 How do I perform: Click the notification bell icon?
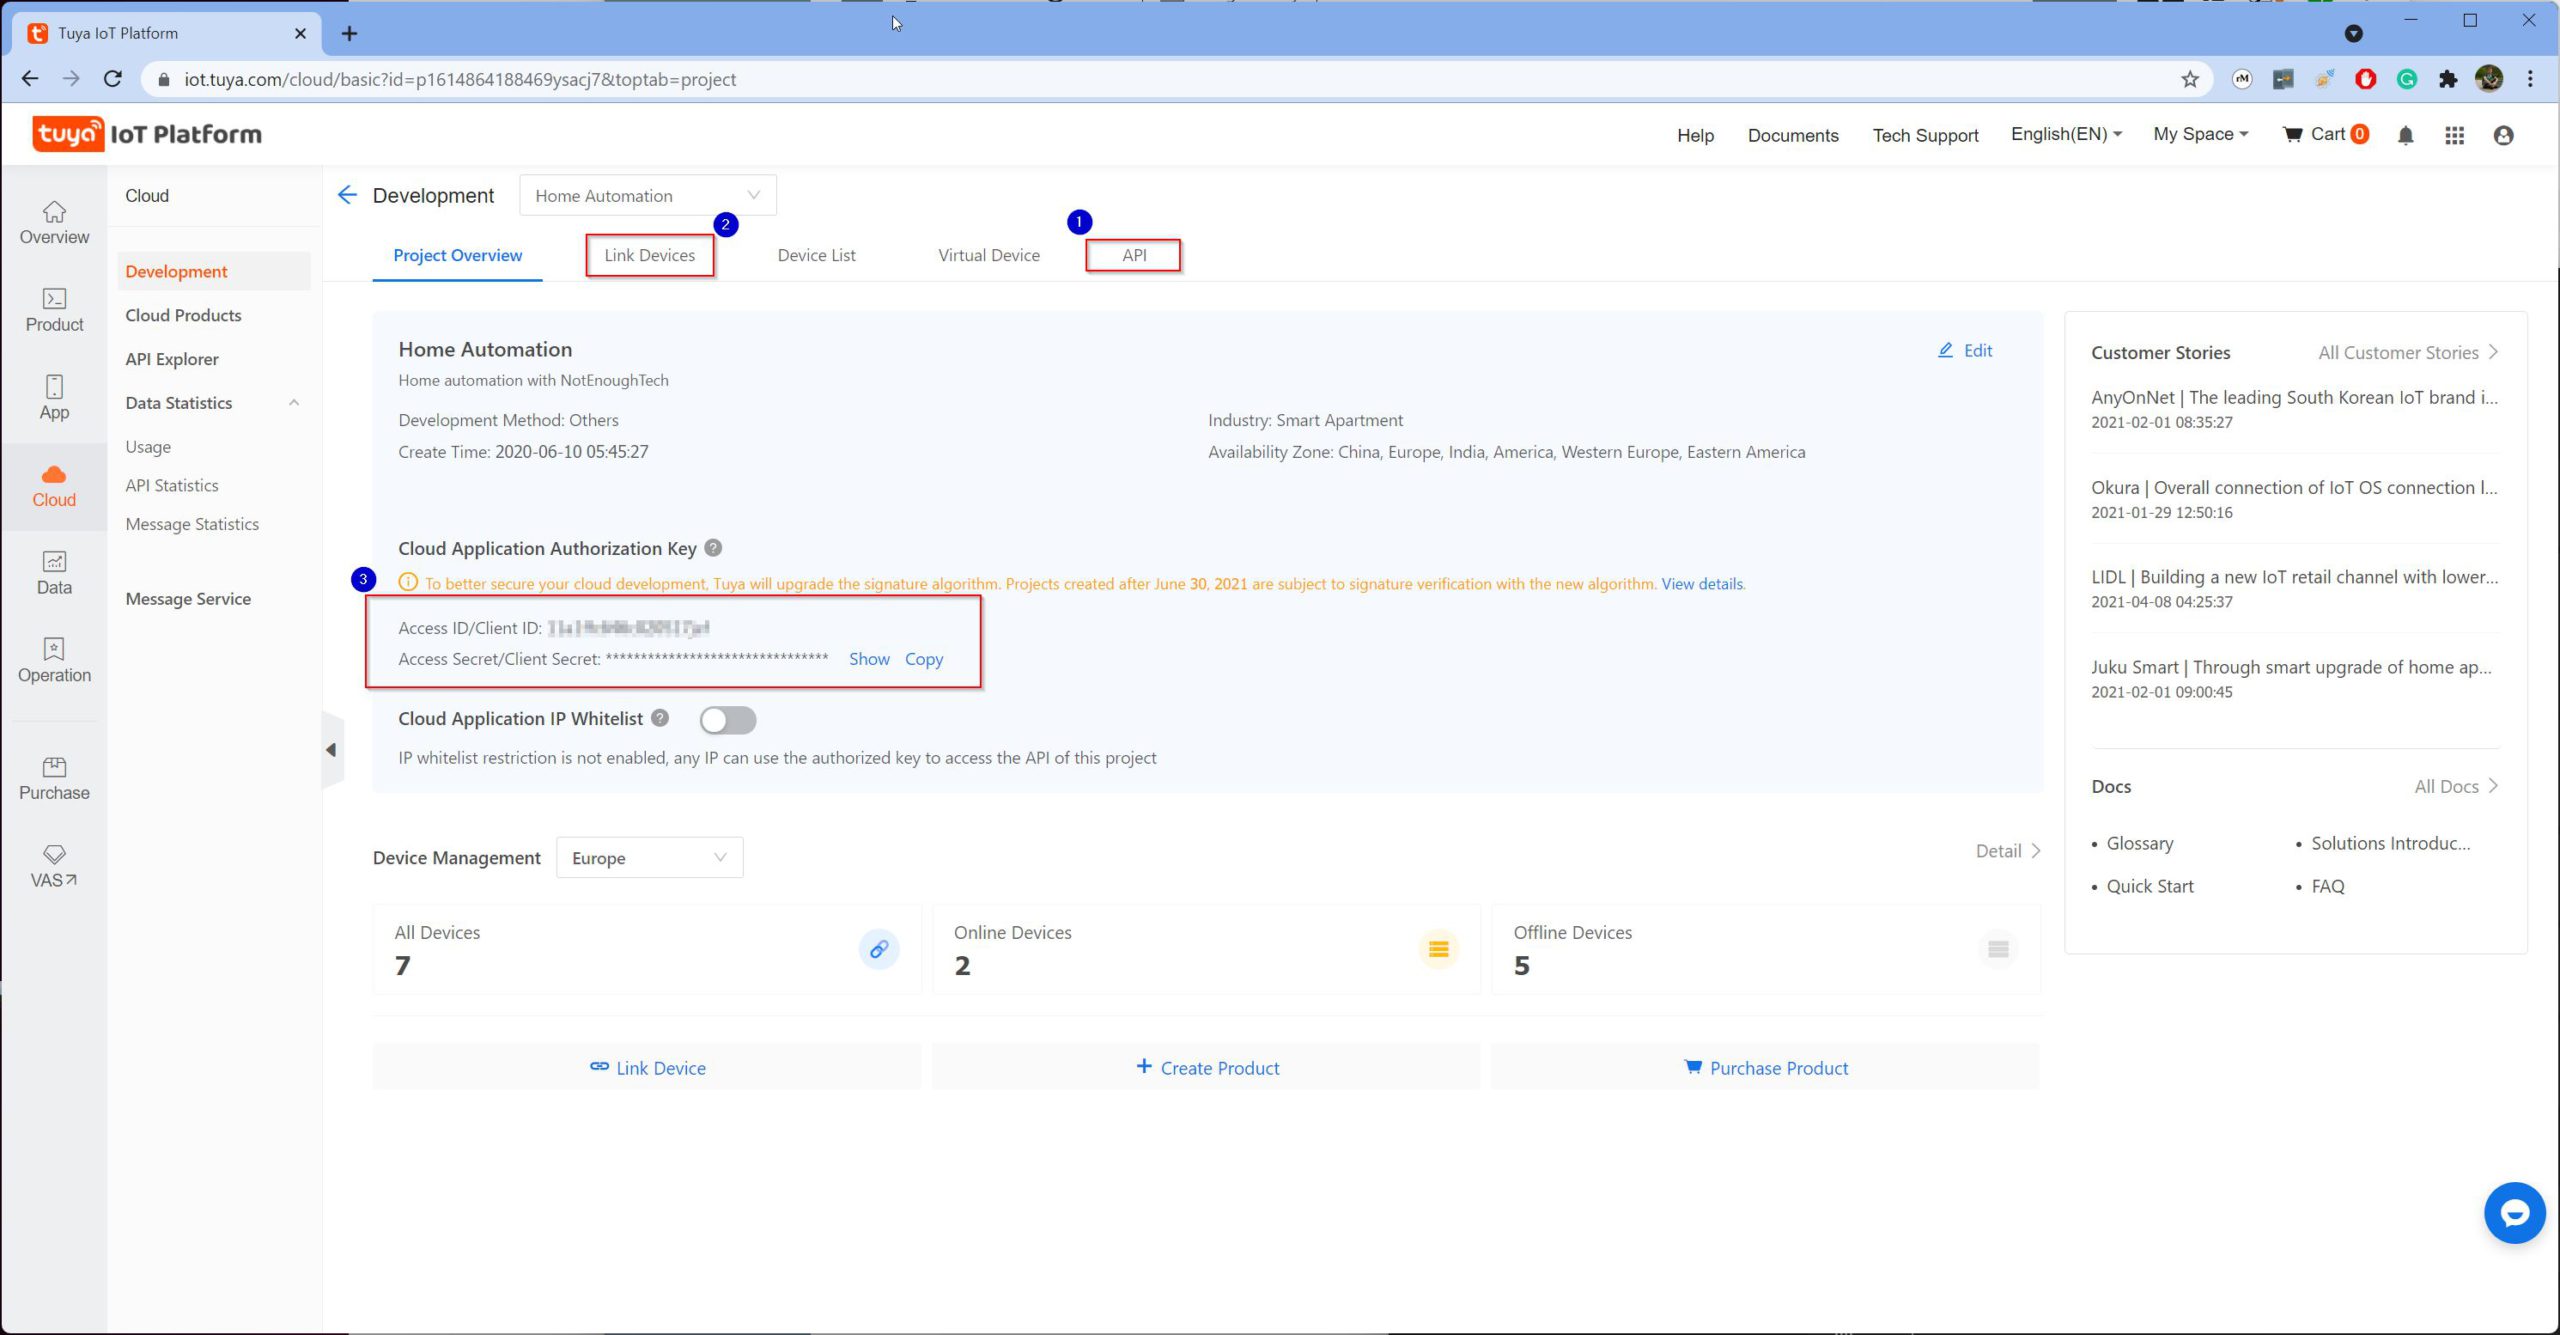coord(2406,135)
